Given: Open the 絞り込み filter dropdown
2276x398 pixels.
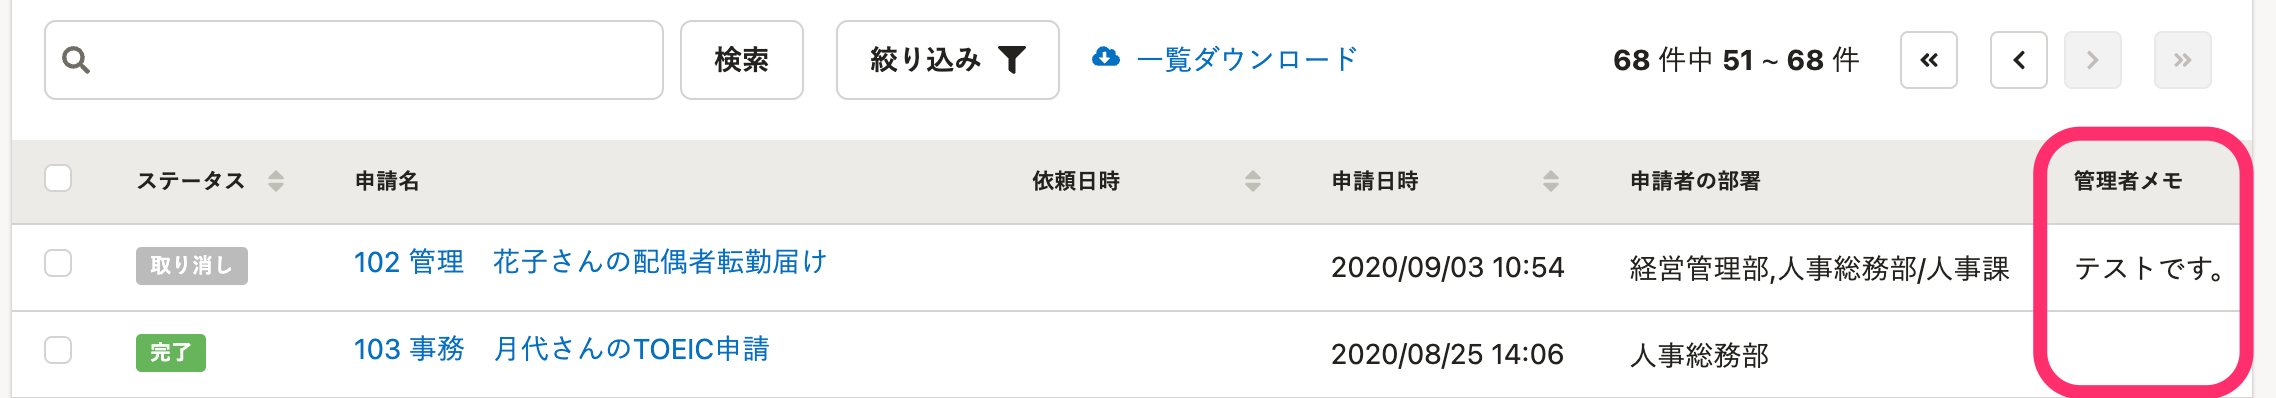Looking at the screenshot, I should (947, 60).
